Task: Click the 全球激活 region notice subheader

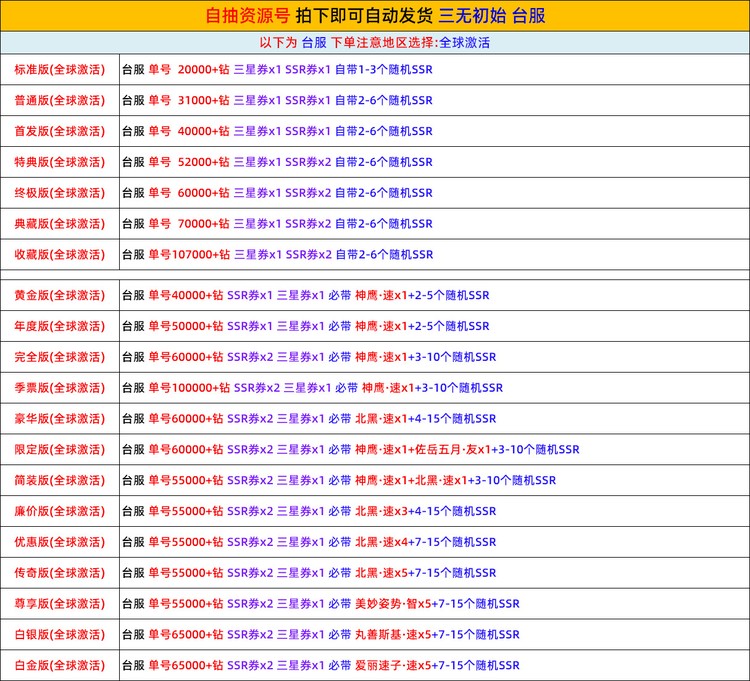Action: (375, 43)
